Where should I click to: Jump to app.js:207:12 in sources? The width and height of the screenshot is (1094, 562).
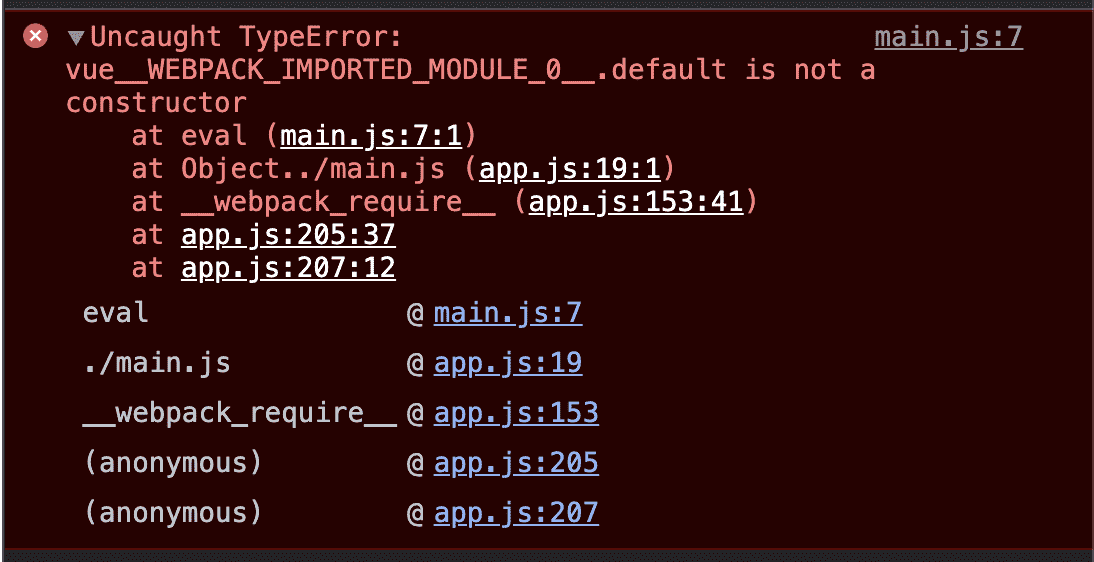tap(288, 268)
